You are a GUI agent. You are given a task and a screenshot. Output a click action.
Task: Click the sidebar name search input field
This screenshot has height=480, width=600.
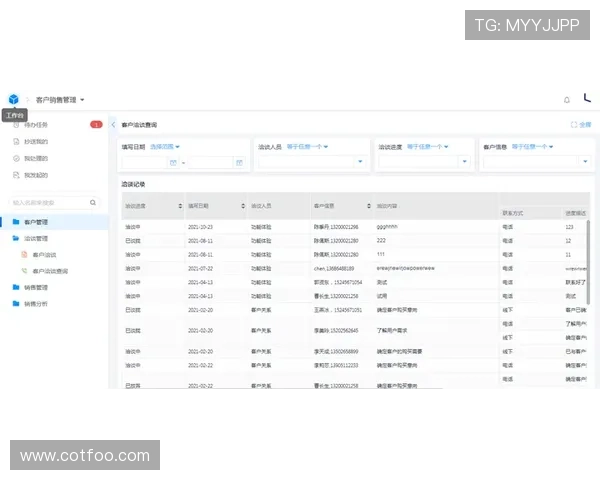(x=48, y=202)
